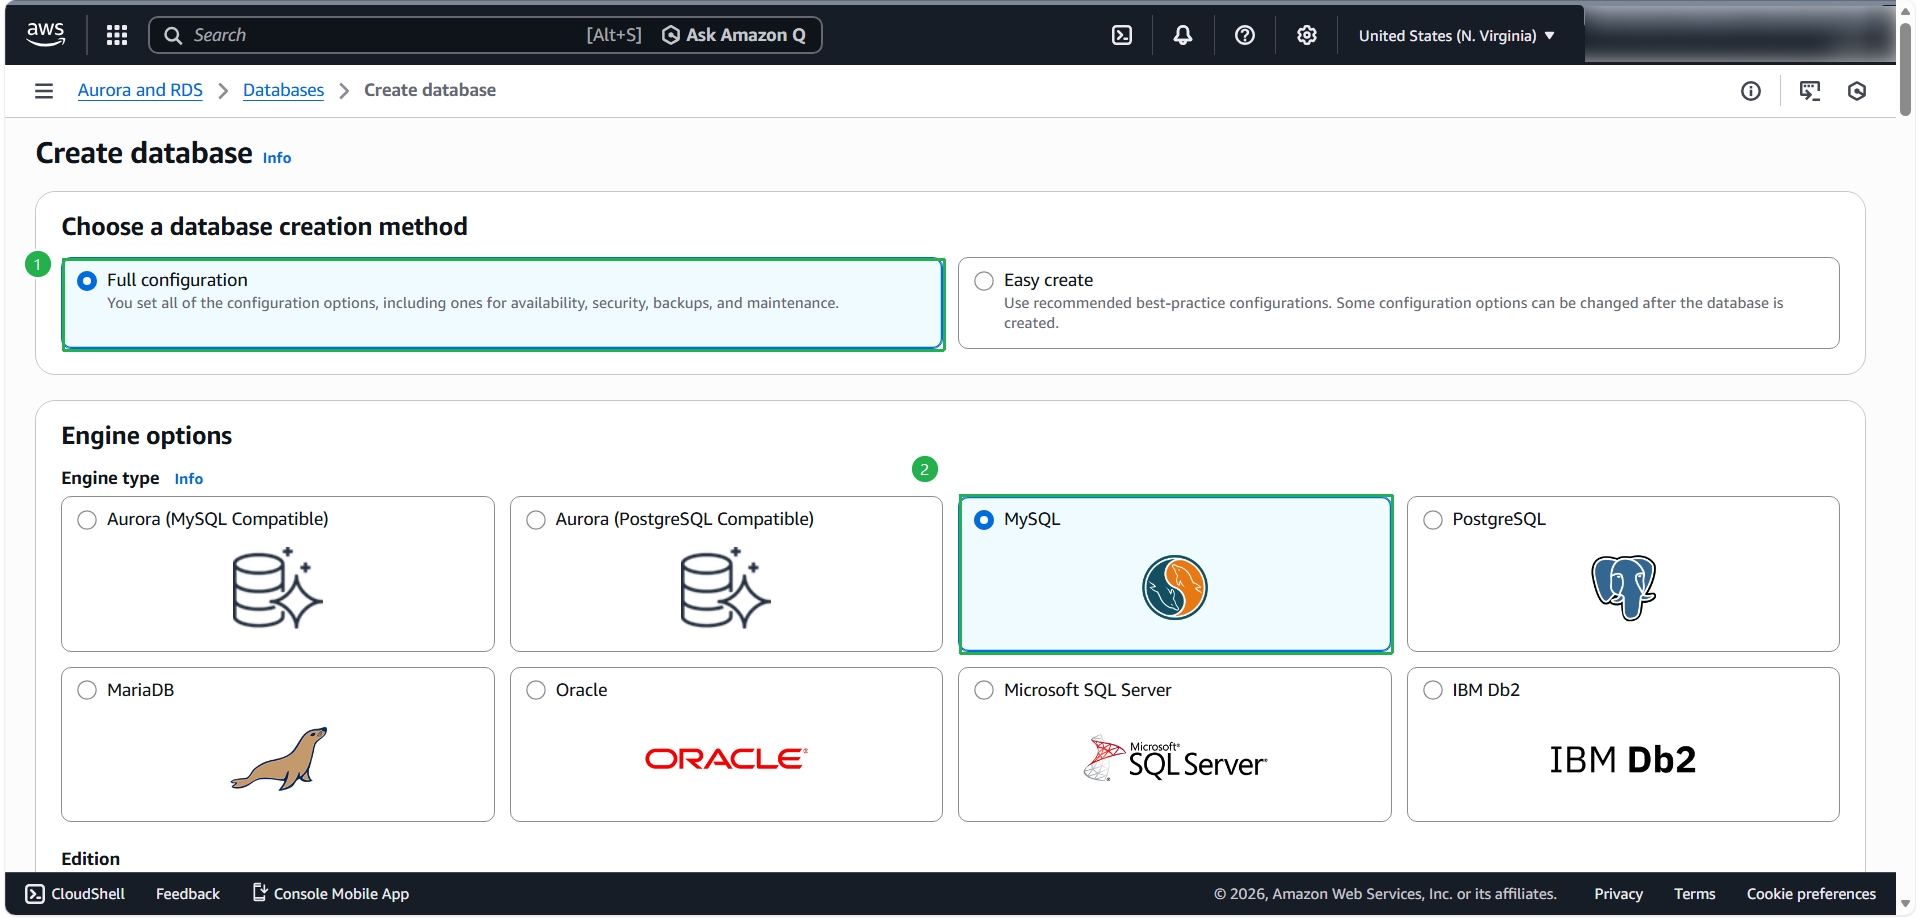Image resolution: width=1920 pixels, height=920 pixels.
Task: Click the Microsoft SQL Server logo
Action: 1175,759
